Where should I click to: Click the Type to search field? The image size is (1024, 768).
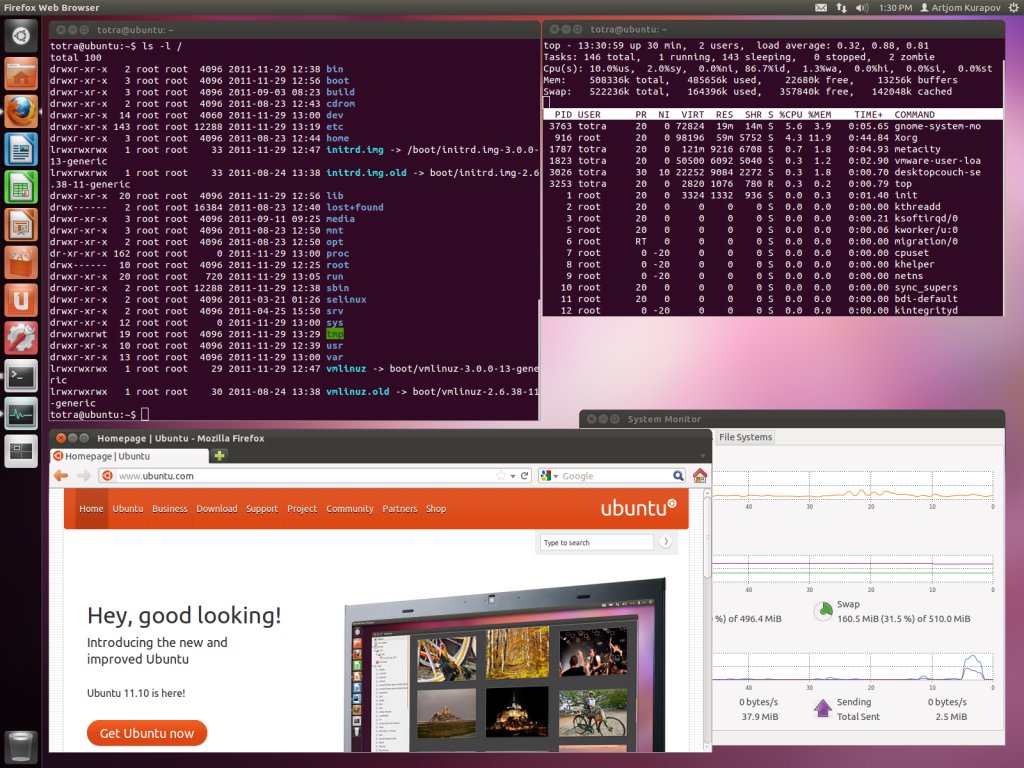(596, 543)
